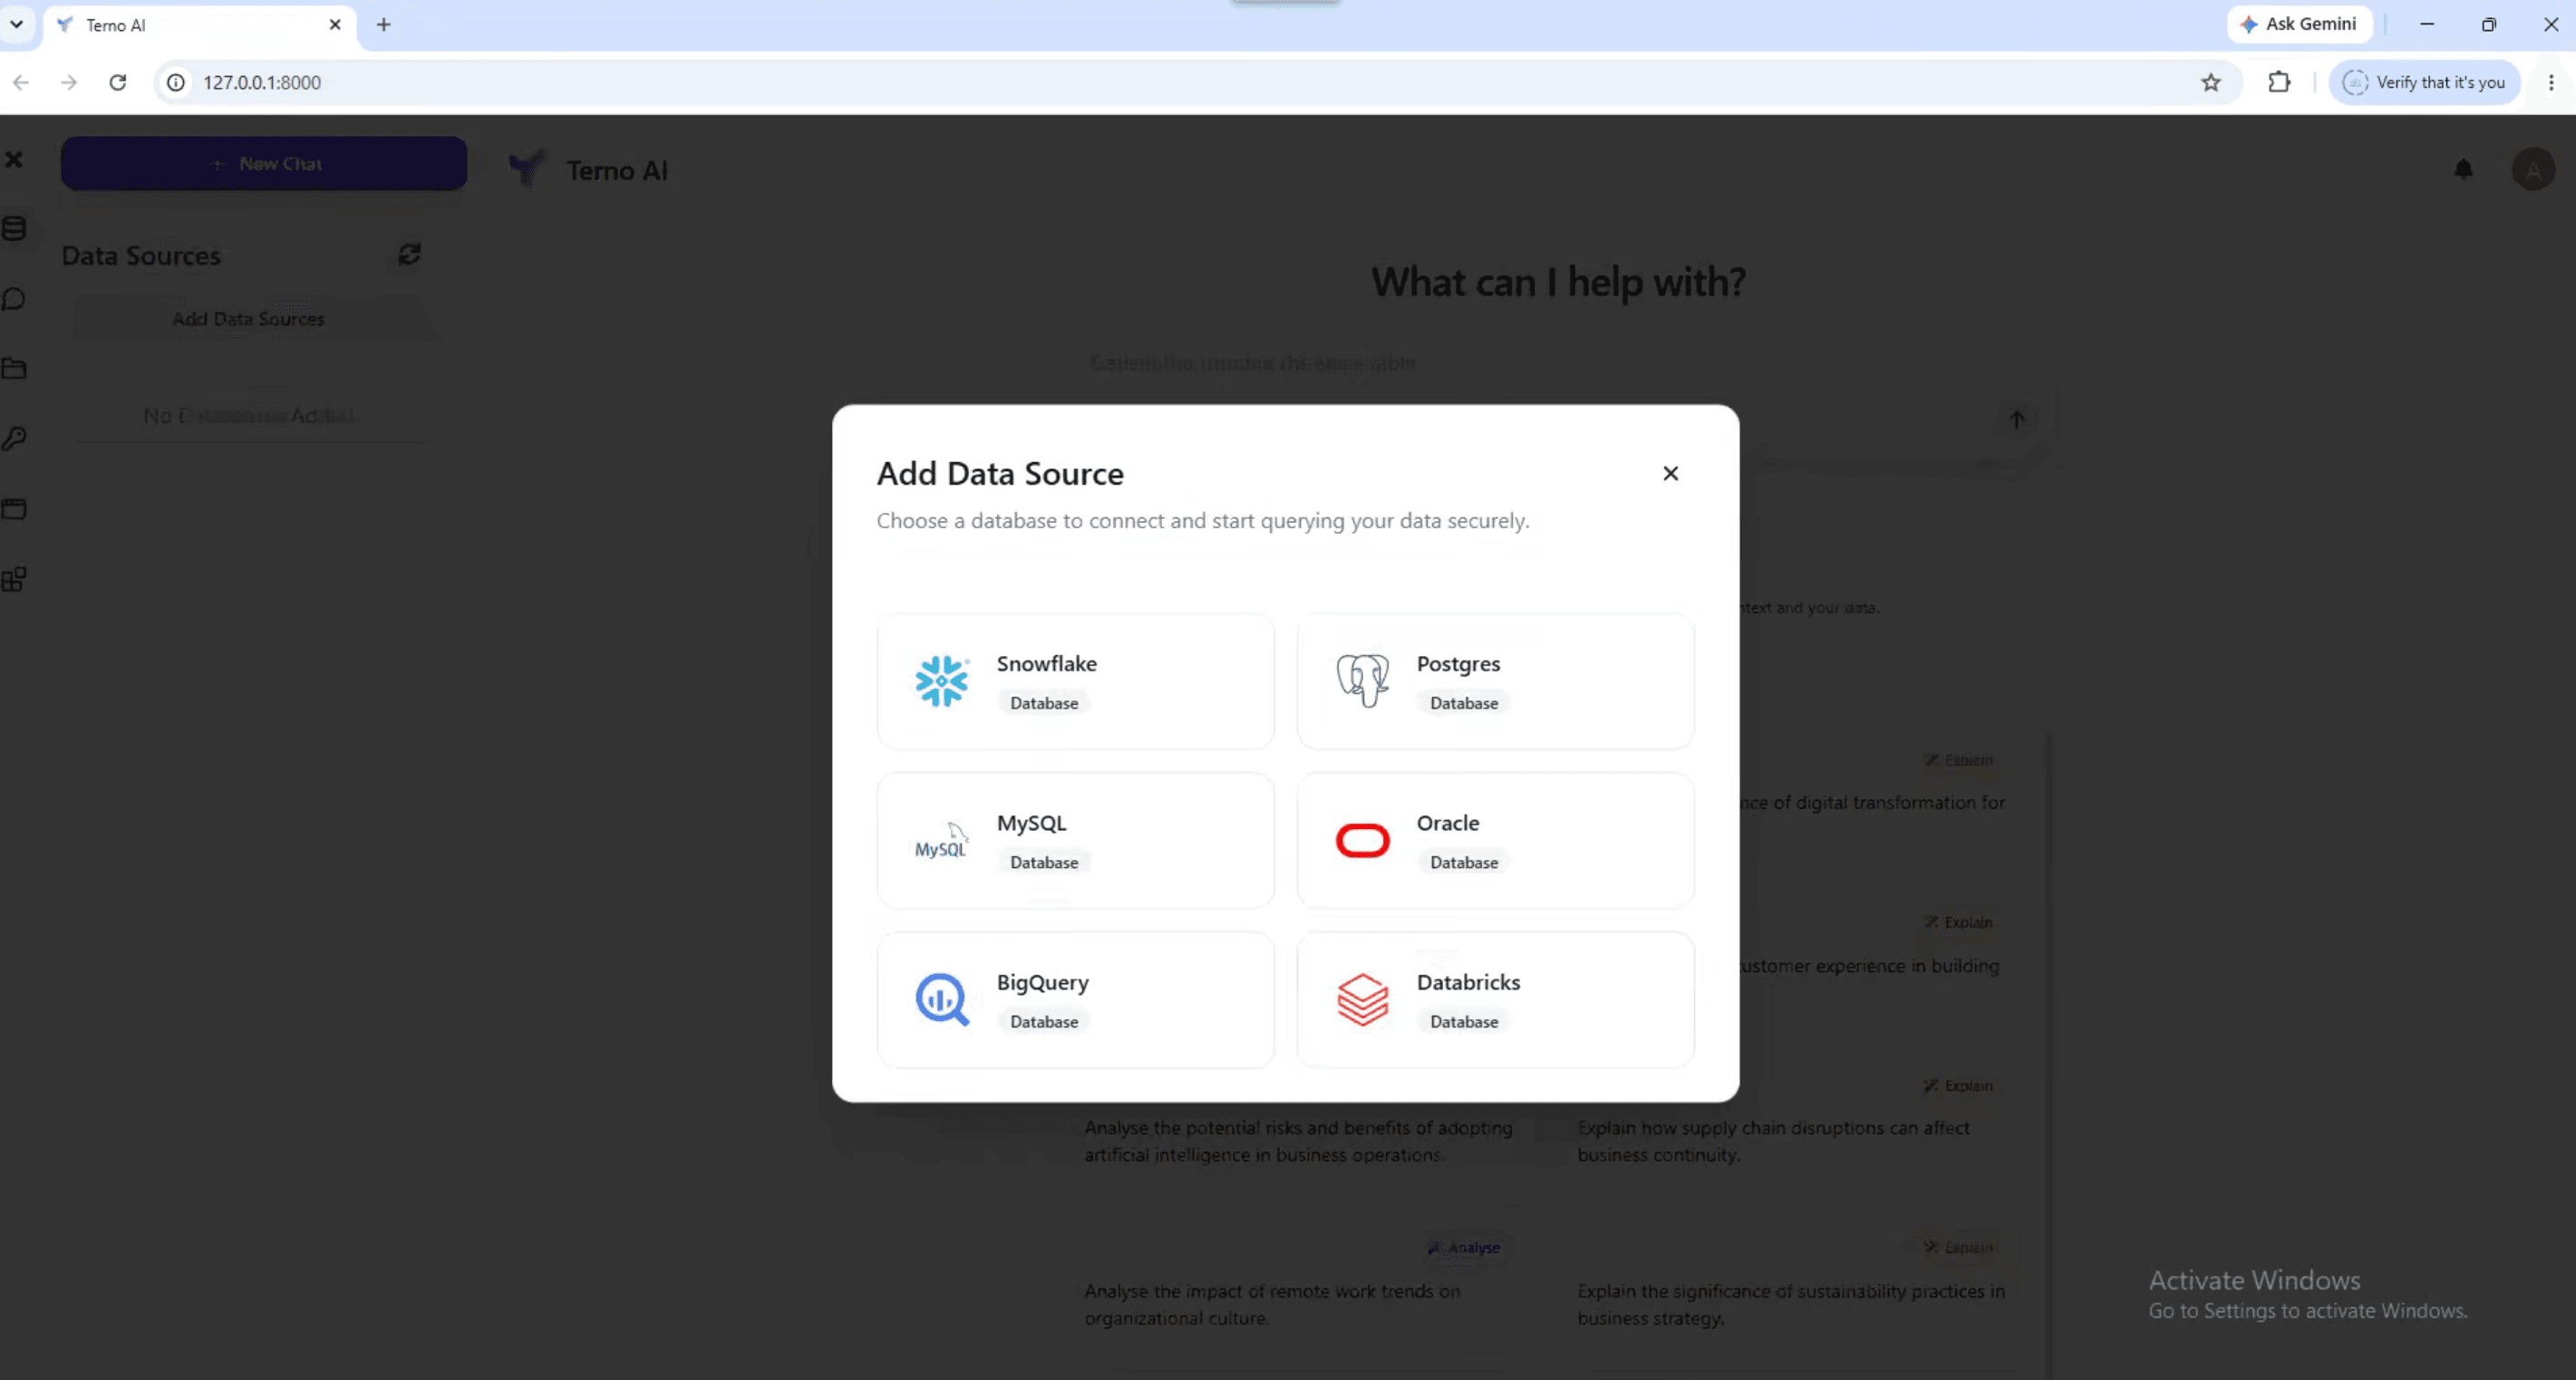Click prompt about supply chain disruptions
The image size is (2576, 1380).
(x=1773, y=1141)
